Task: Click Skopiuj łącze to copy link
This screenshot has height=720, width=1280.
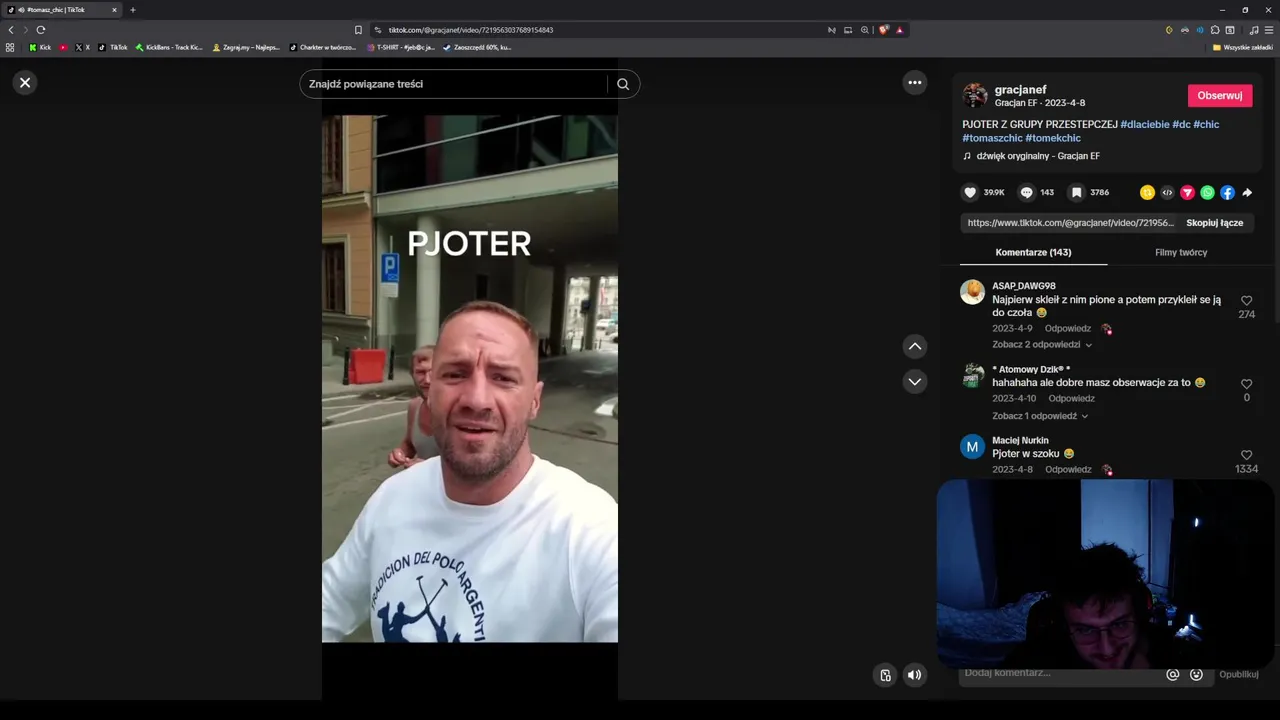Action: (x=1214, y=223)
